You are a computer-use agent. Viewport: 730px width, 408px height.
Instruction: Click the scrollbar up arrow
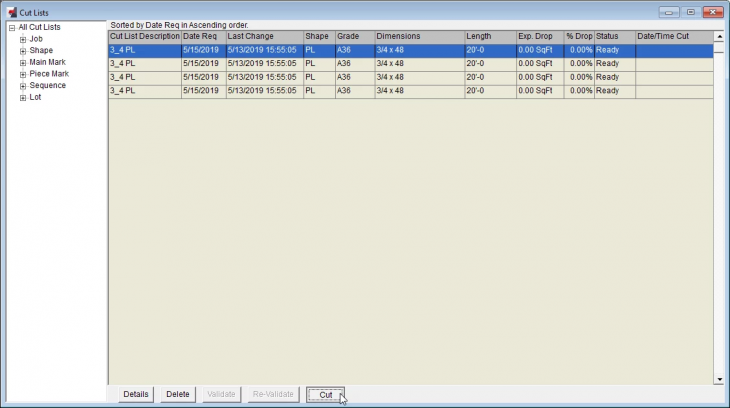click(719, 36)
